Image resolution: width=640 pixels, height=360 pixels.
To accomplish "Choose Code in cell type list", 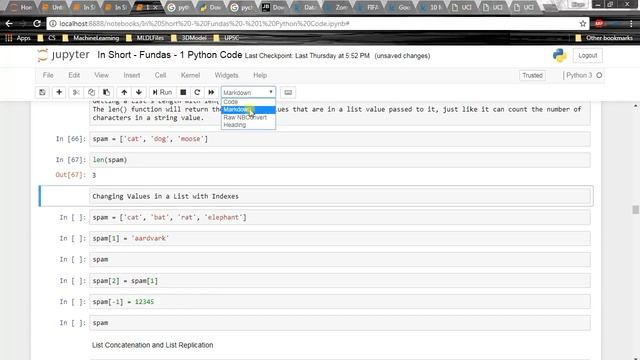I will tap(248, 102).
